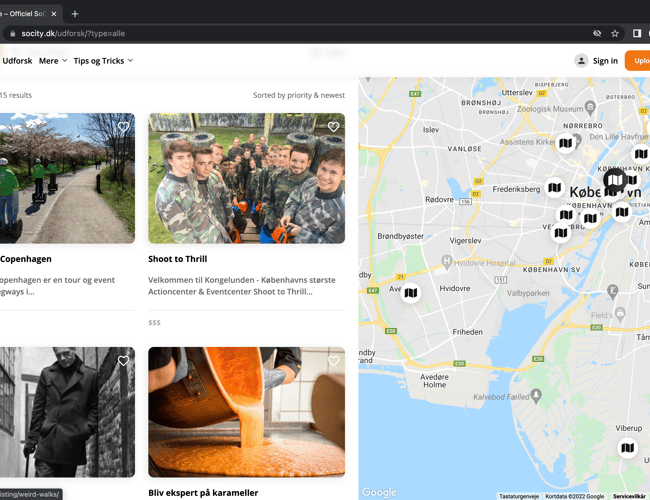Bookmark this page with the star icon
Image resolution: width=650 pixels, height=500 pixels.
coord(614,34)
